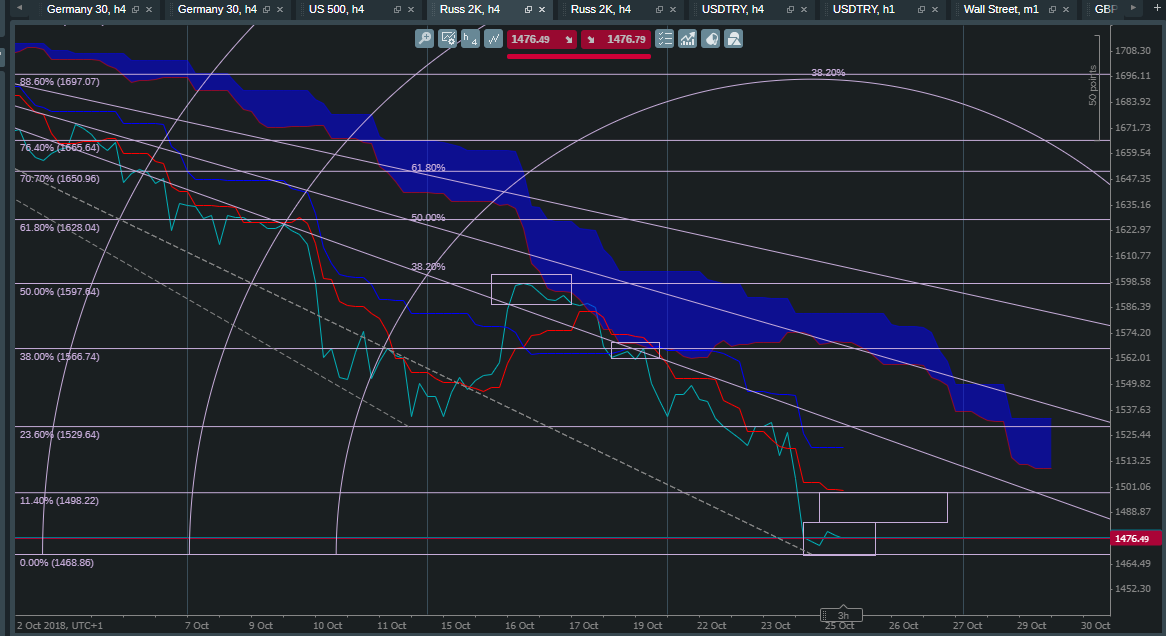Select the 23.60% (1529.64) Fibonacci label
The height and width of the screenshot is (636, 1166).
pos(59,434)
